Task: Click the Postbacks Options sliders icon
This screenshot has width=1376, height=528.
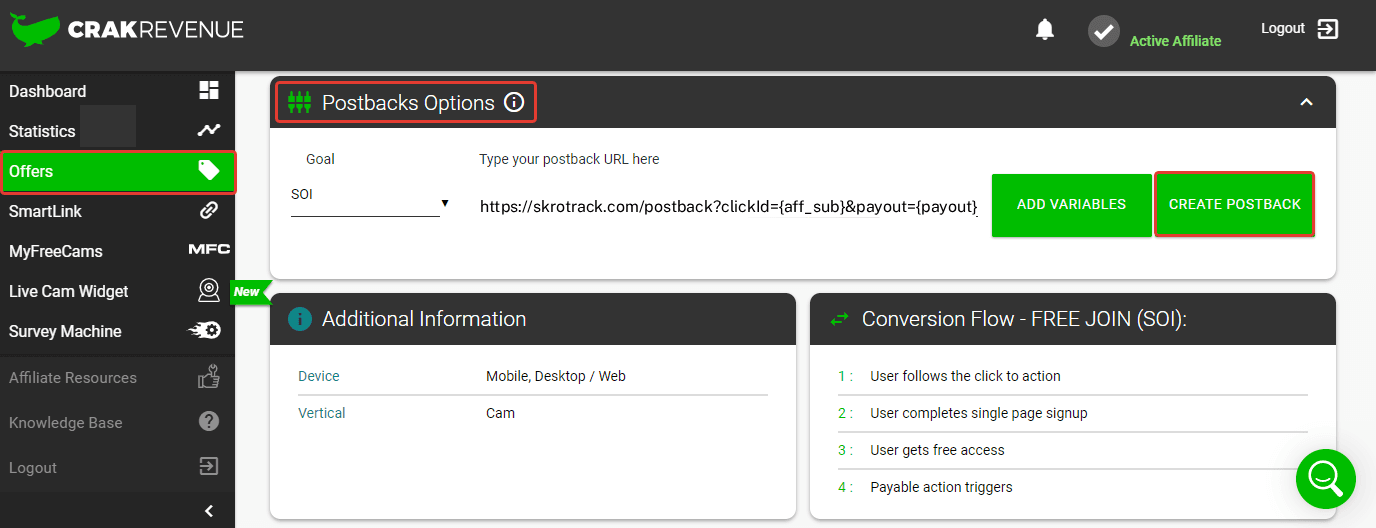Action: [x=299, y=102]
